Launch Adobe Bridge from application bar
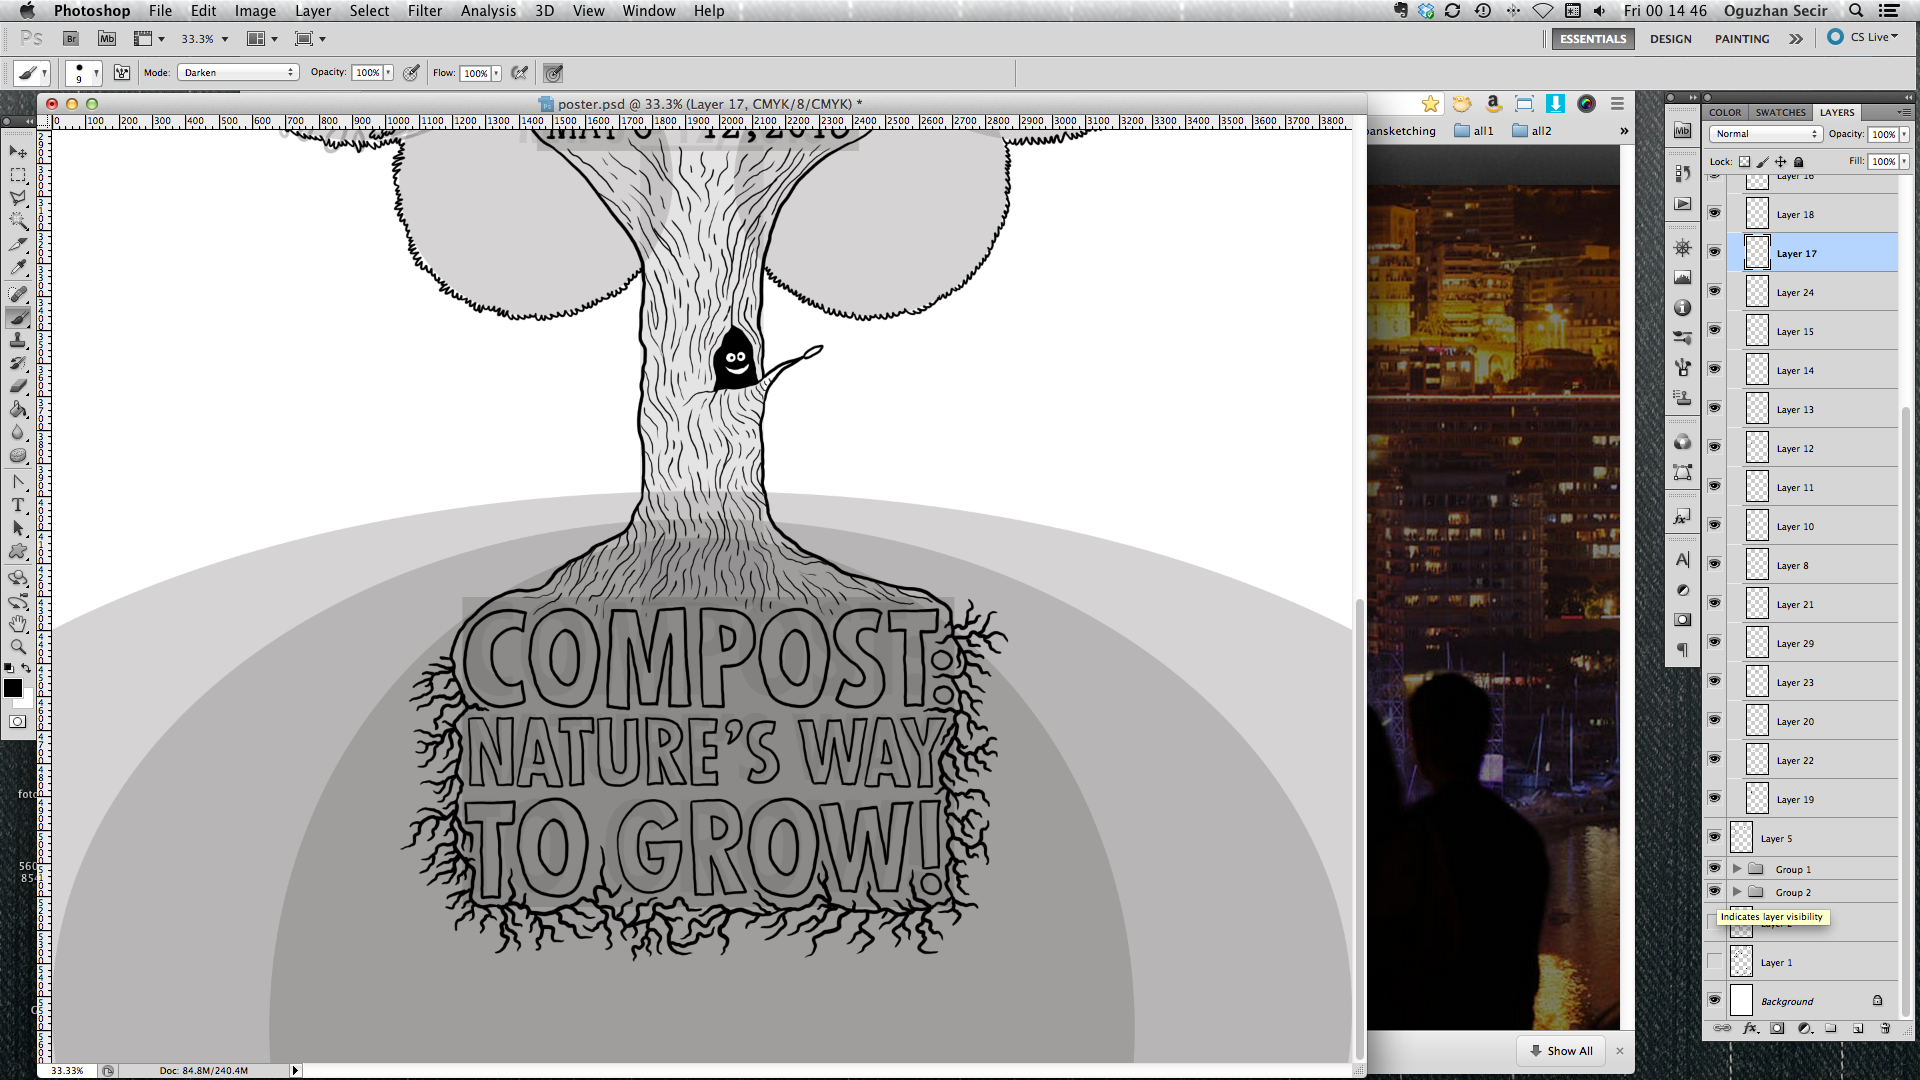 [71, 39]
